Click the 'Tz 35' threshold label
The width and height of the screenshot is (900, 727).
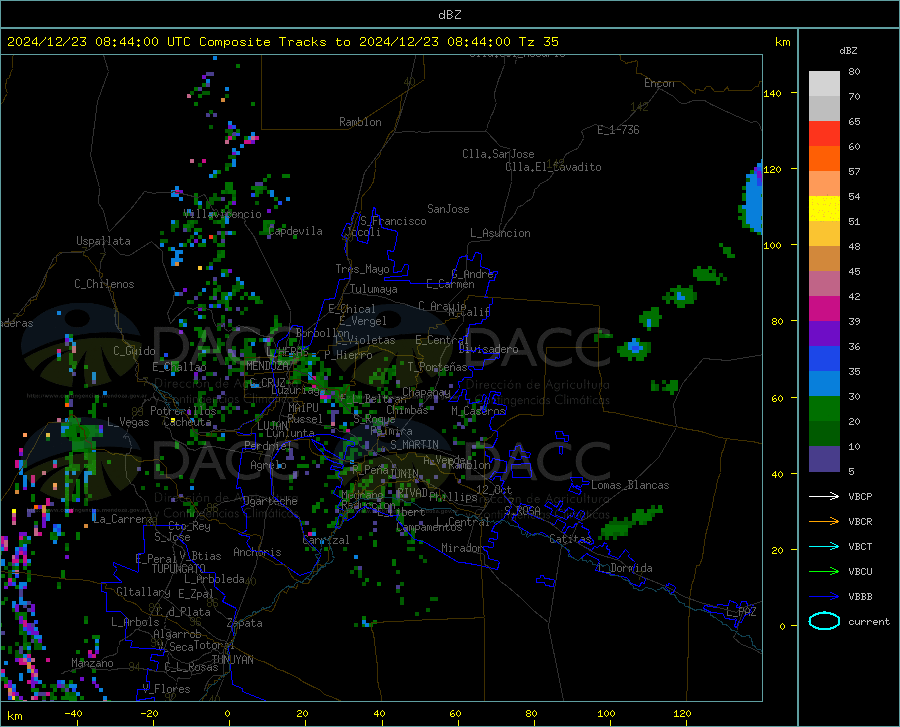[538, 42]
